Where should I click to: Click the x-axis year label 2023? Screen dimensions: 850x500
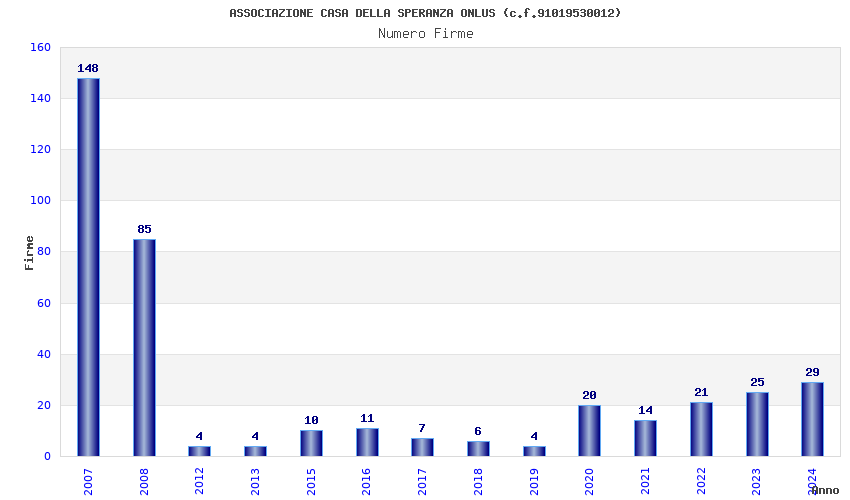pos(757,482)
